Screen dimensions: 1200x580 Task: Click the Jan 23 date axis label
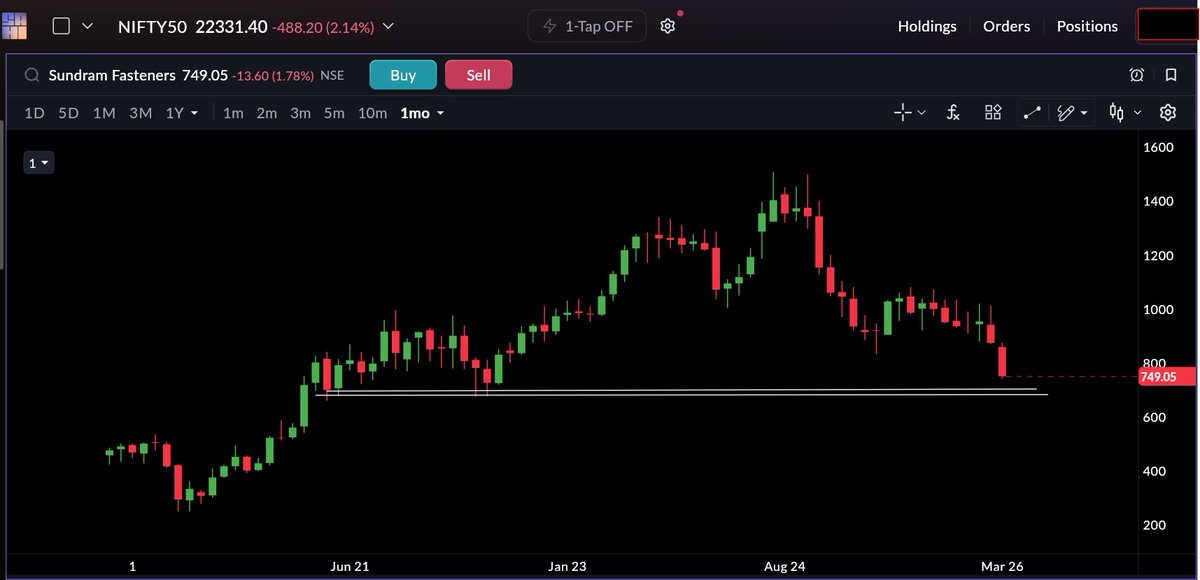pos(567,566)
